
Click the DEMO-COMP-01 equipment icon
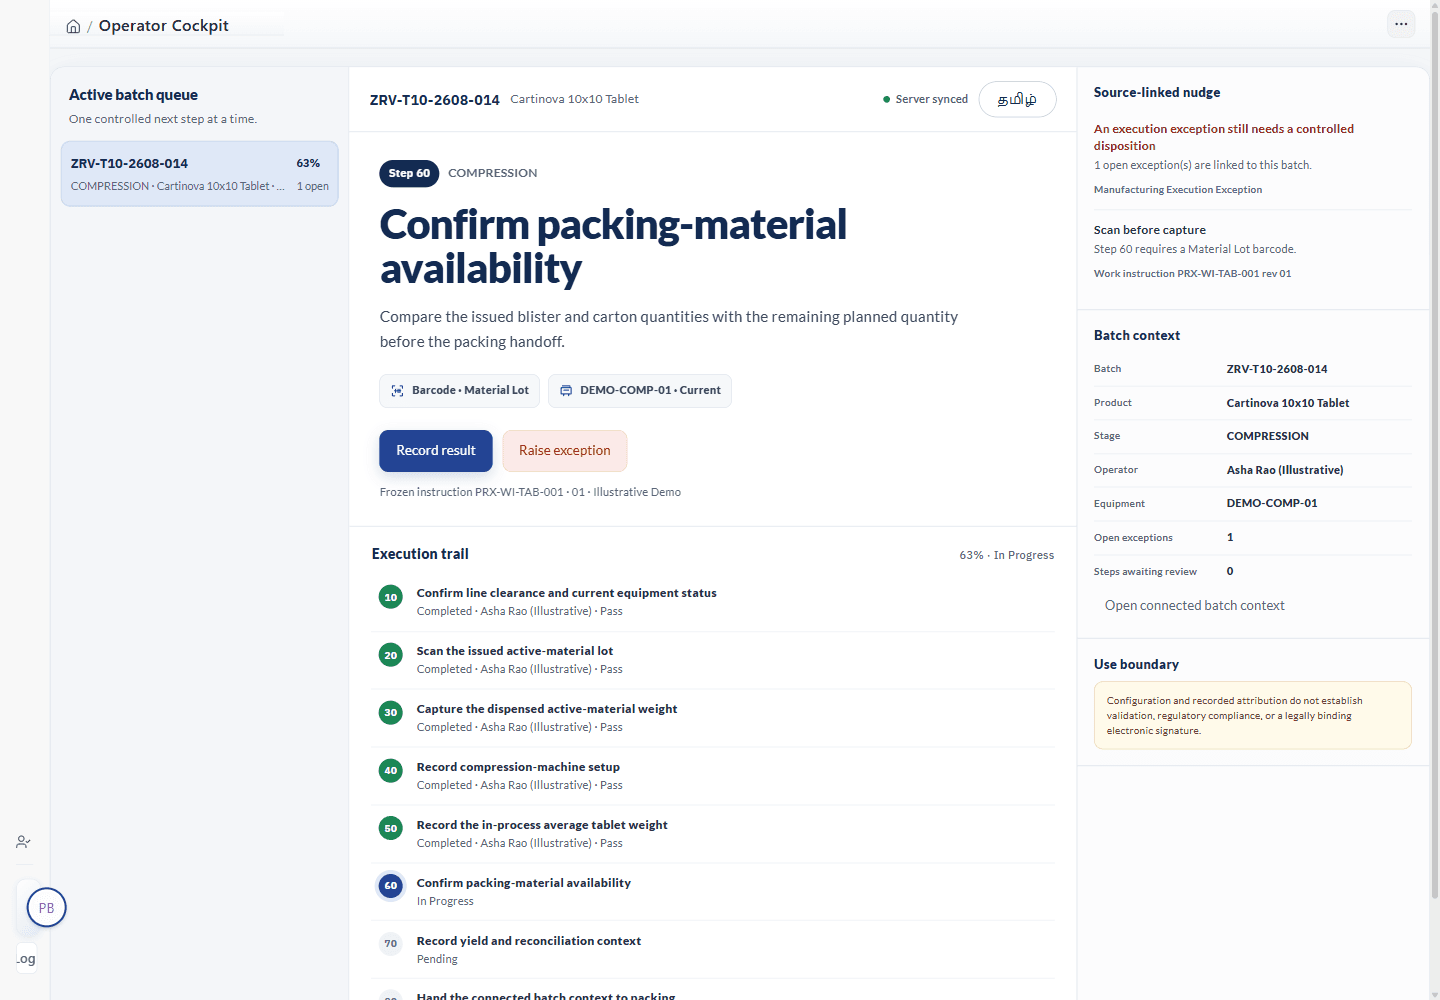[566, 391]
